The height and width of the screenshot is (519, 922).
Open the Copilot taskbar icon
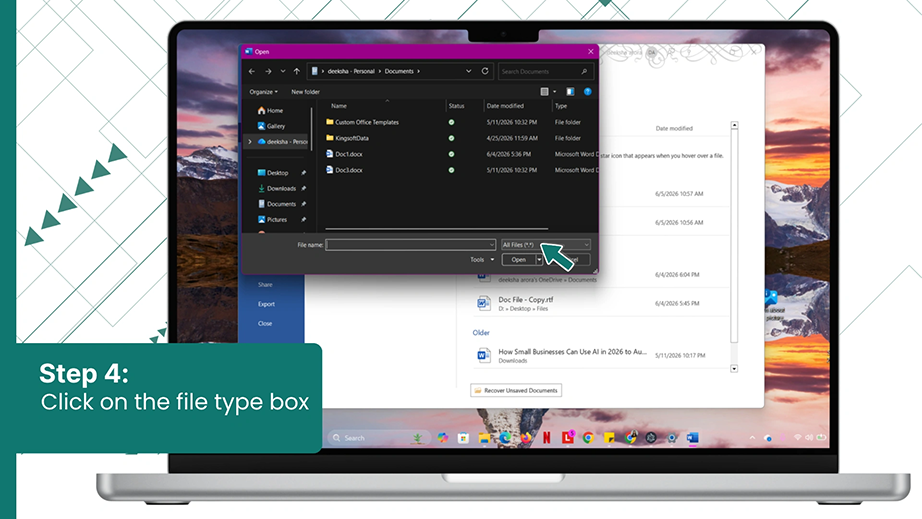coord(443,438)
